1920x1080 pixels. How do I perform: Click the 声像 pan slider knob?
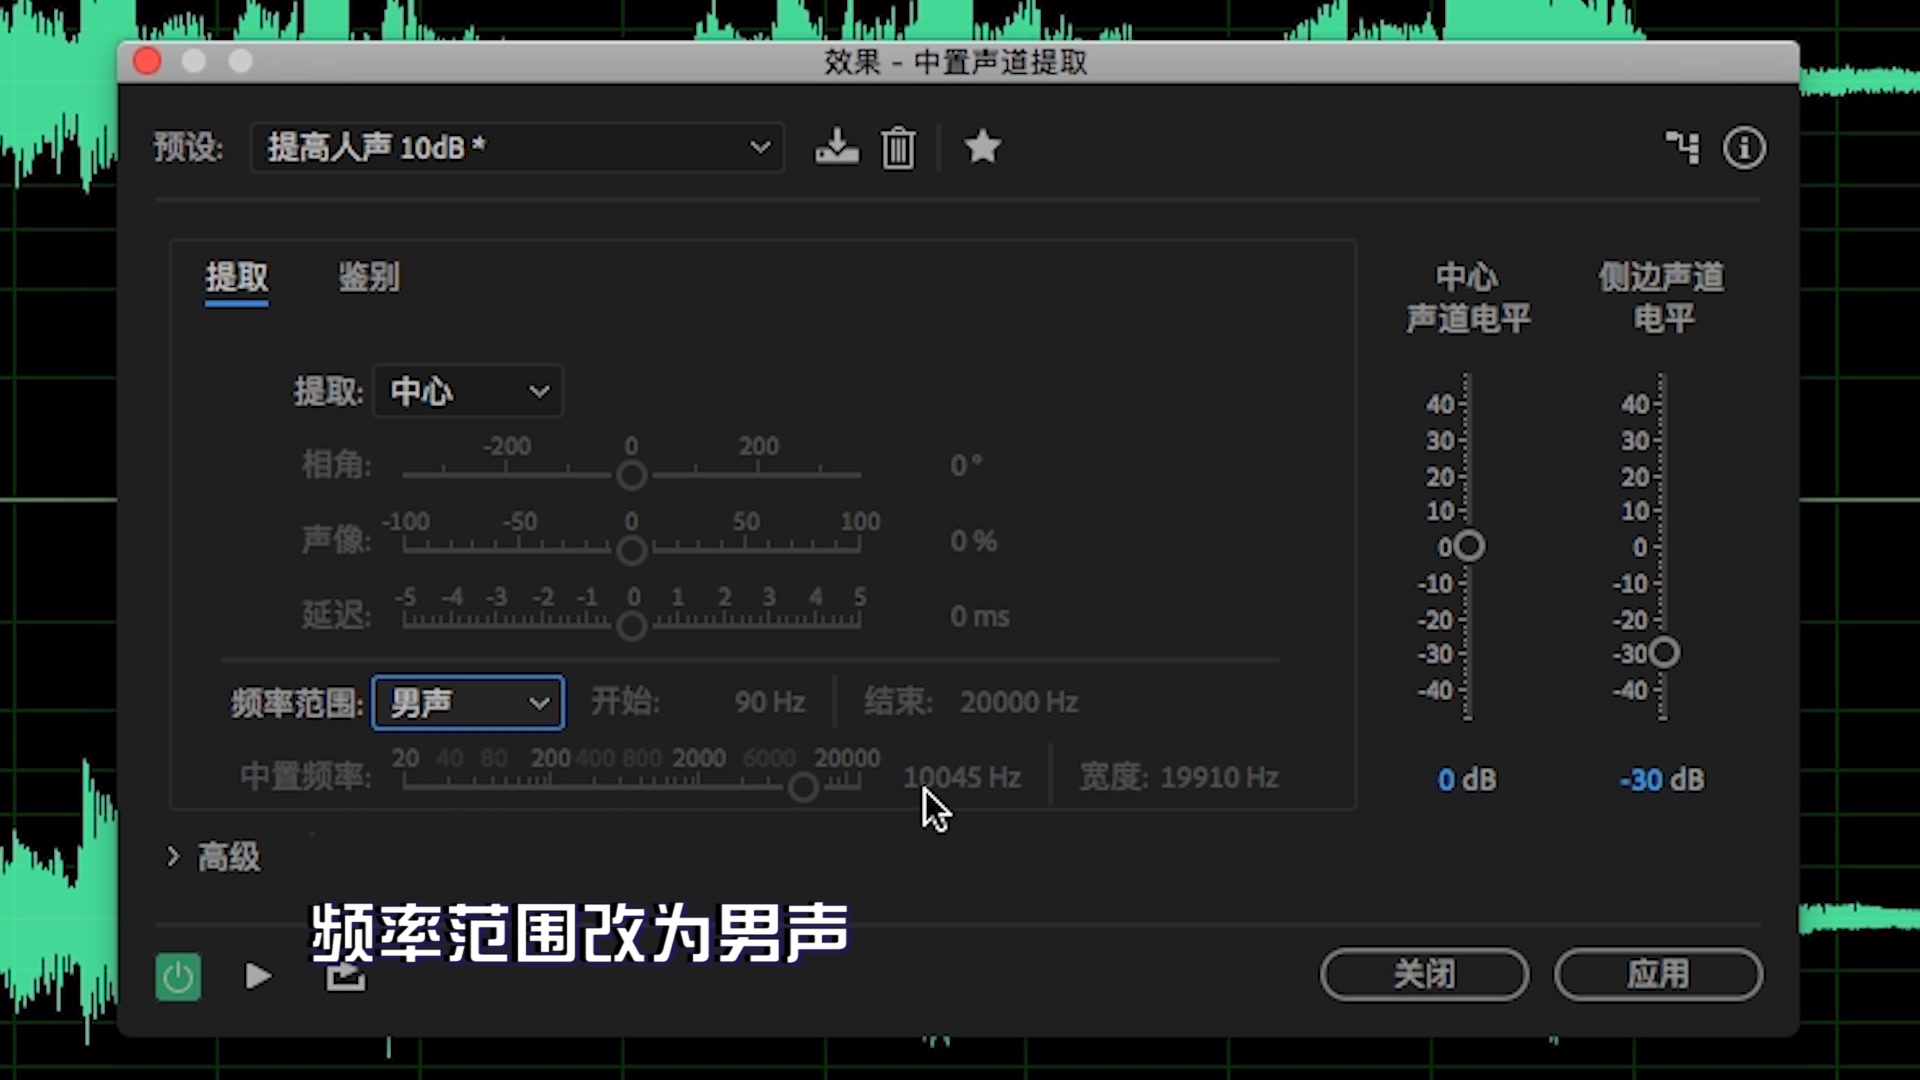pyautogui.click(x=631, y=550)
